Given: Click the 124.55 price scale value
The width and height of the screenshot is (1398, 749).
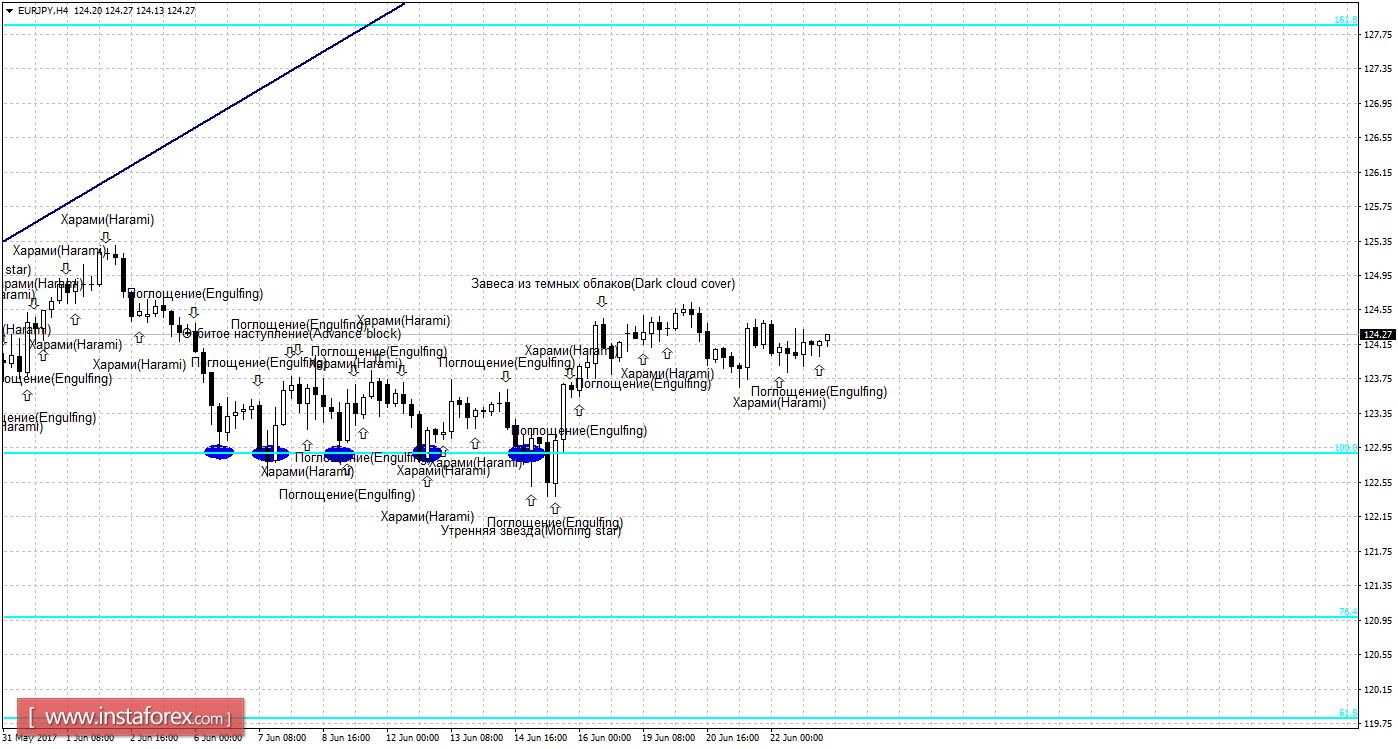Looking at the screenshot, I should pyautogui.click(x=1377, y=310).
